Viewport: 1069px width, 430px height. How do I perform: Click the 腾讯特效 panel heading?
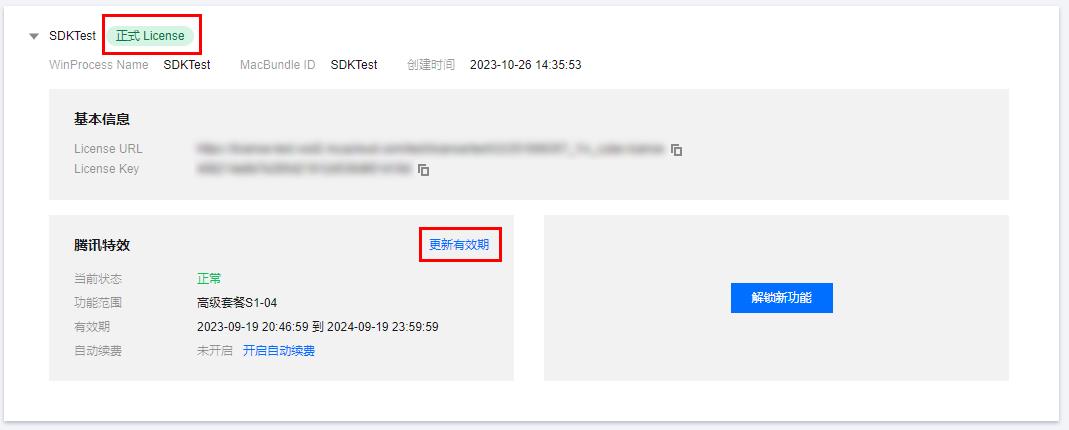coord(102,245)
